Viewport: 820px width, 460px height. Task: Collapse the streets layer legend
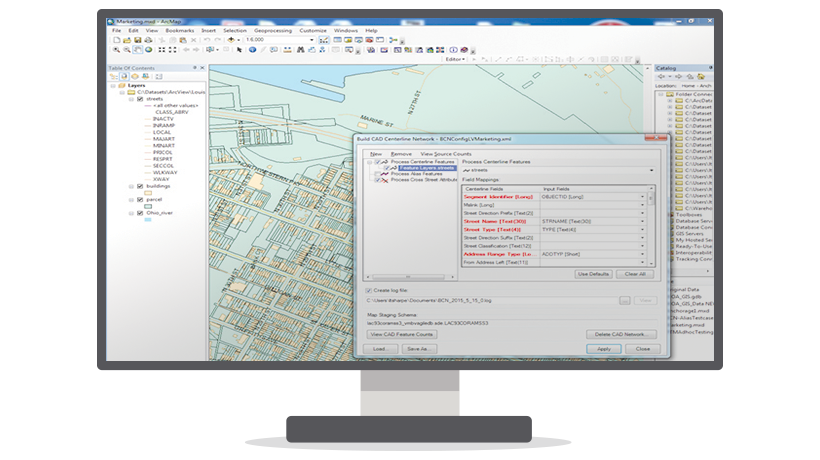pos(131,99)
